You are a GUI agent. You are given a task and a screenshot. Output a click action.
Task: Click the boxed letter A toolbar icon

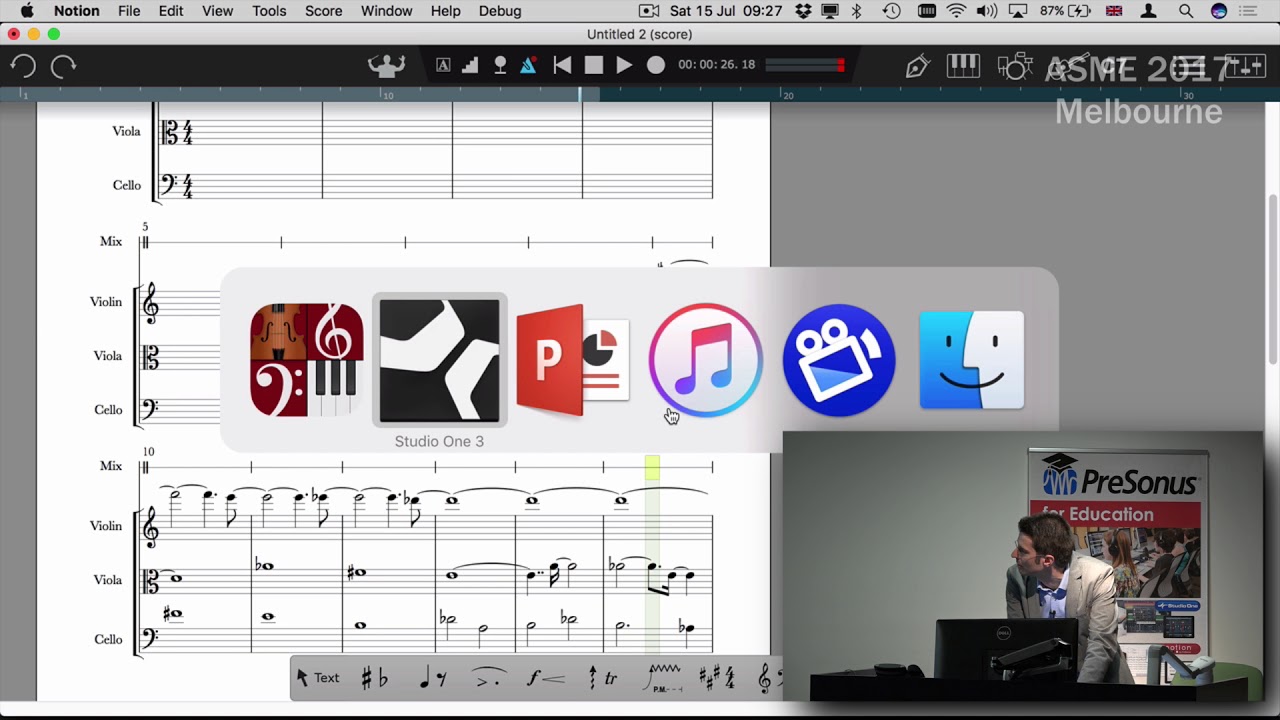pyautogui.click(x=443, y=65)
